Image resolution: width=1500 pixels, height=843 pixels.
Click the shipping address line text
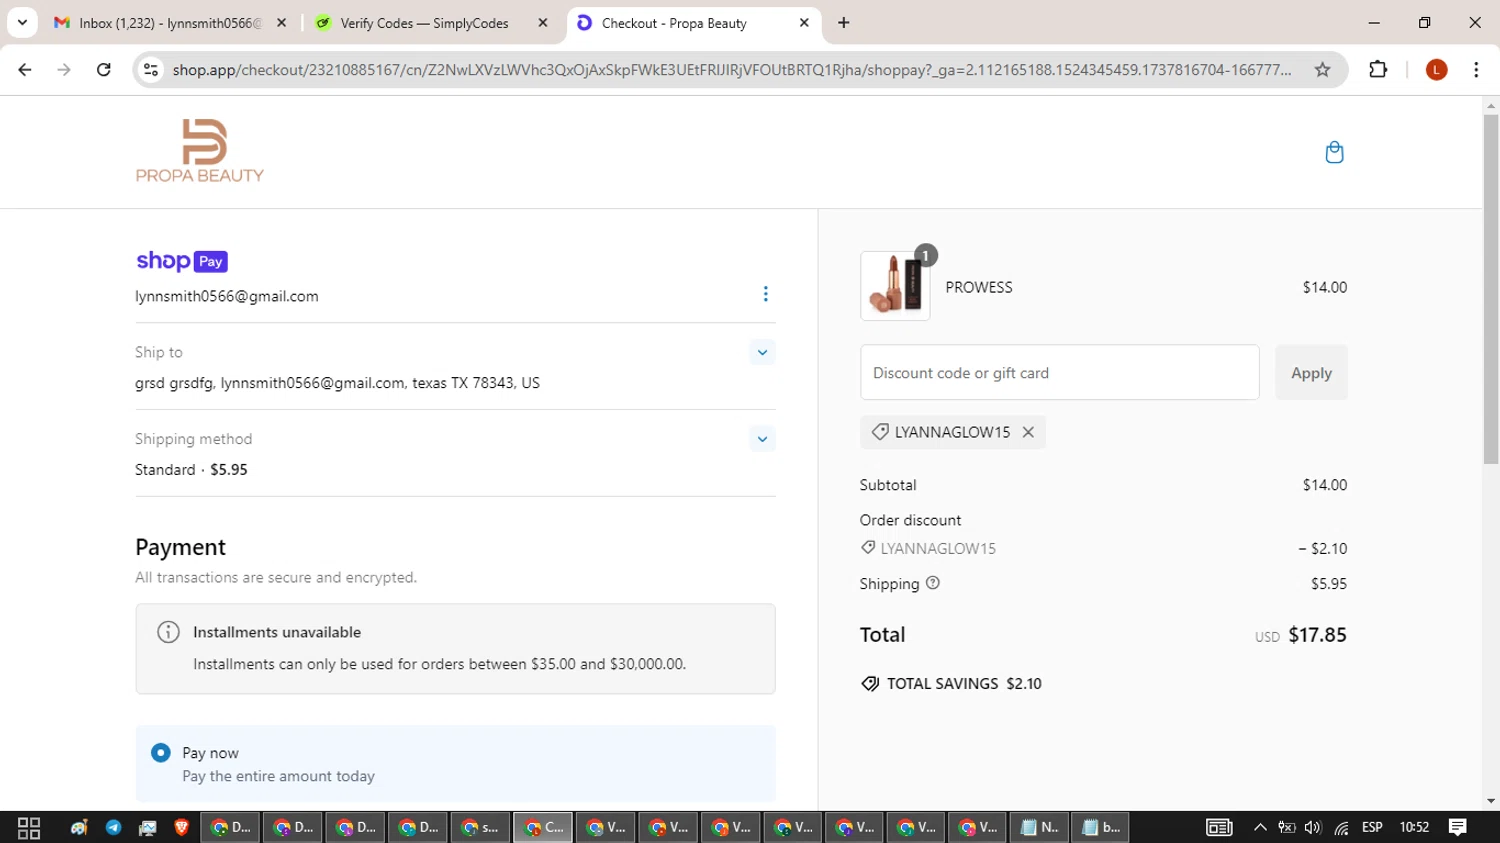[x=337, y=383]
